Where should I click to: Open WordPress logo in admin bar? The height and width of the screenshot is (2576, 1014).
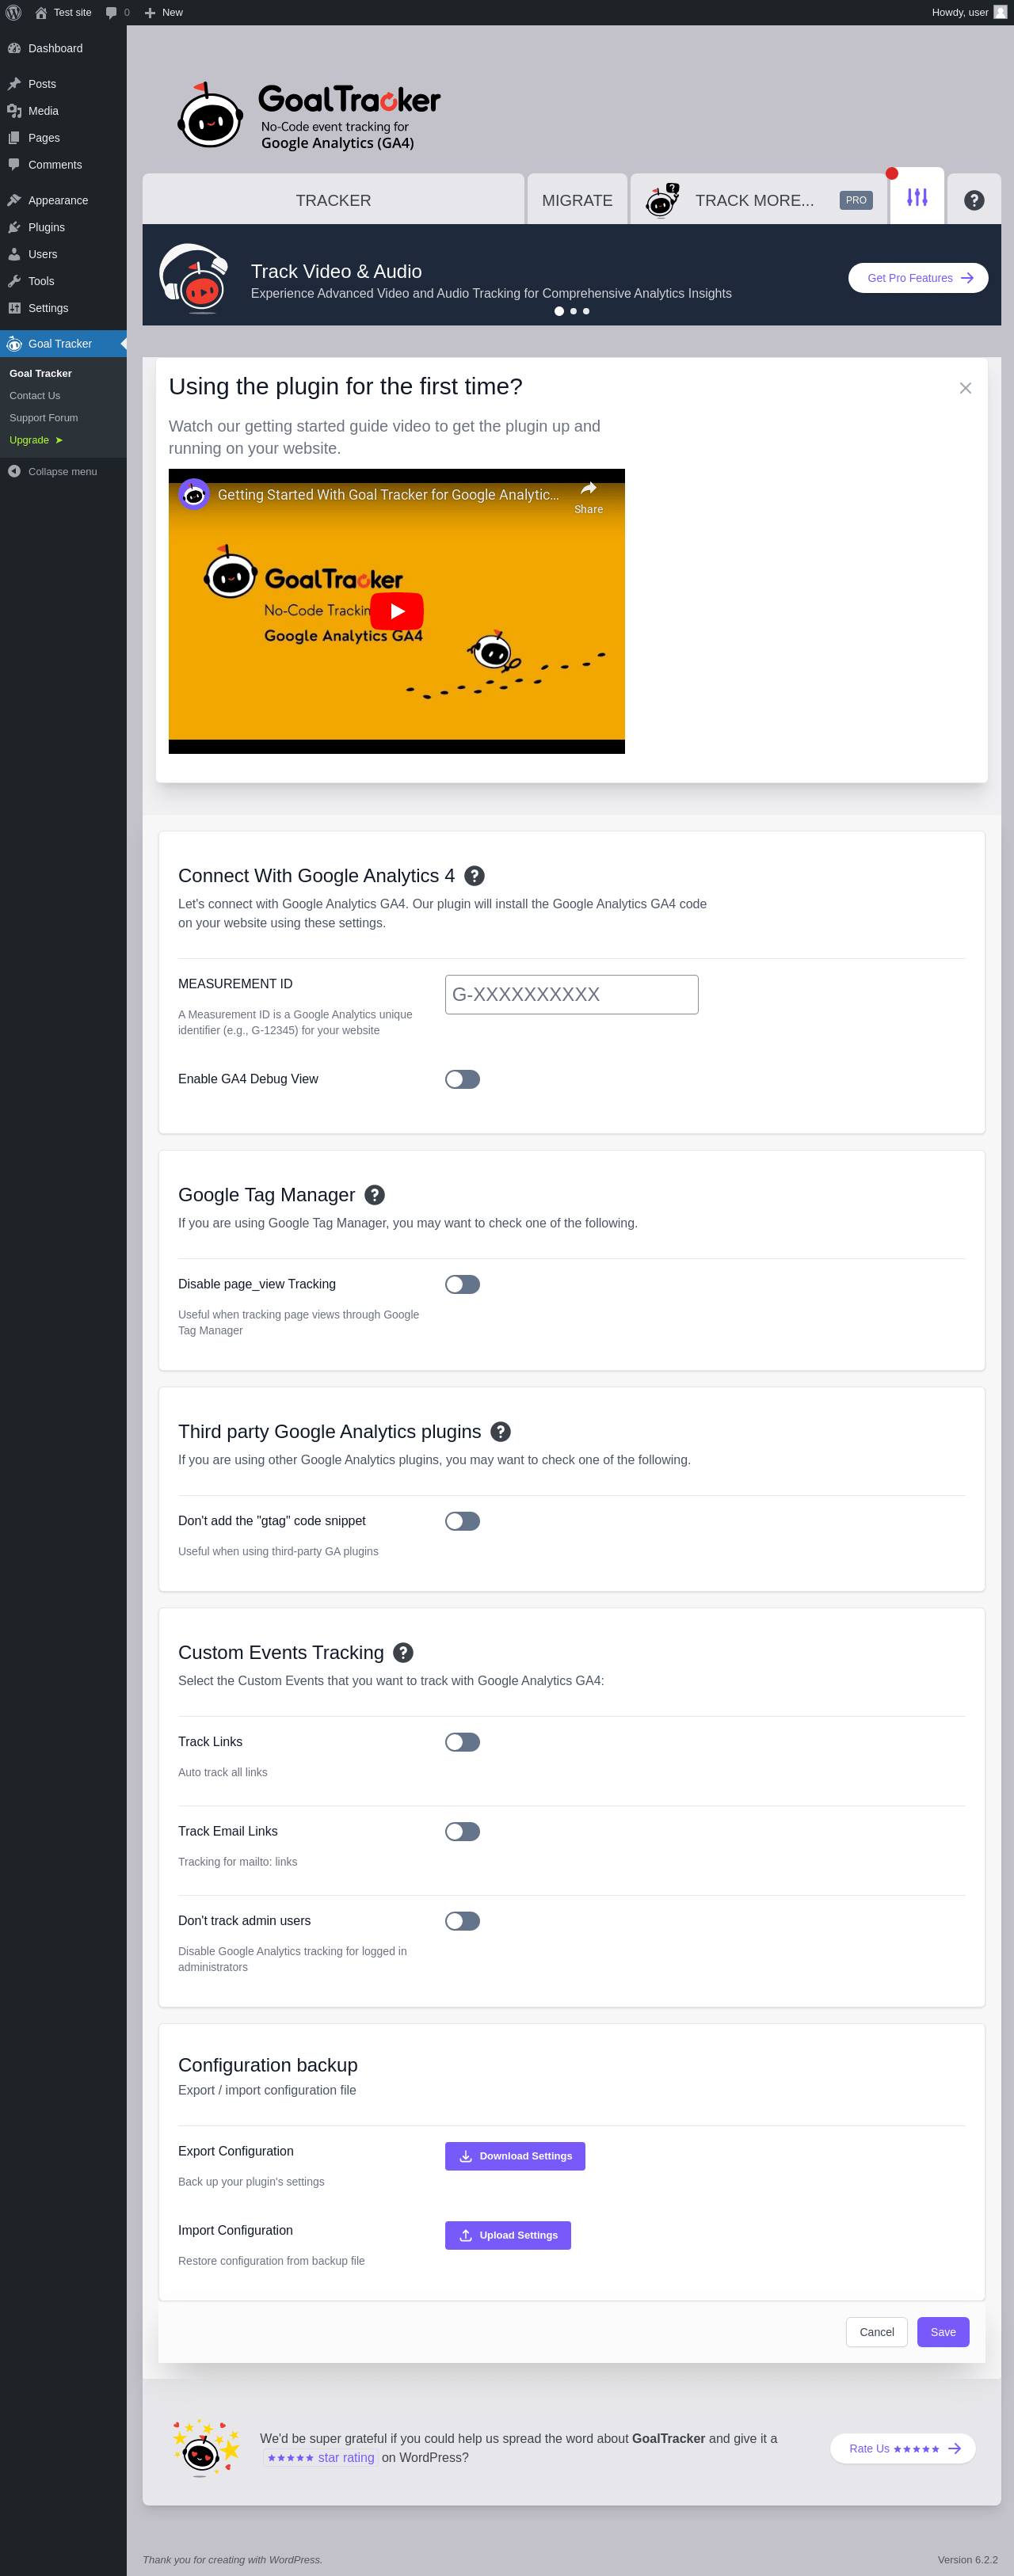coord(14,12)
